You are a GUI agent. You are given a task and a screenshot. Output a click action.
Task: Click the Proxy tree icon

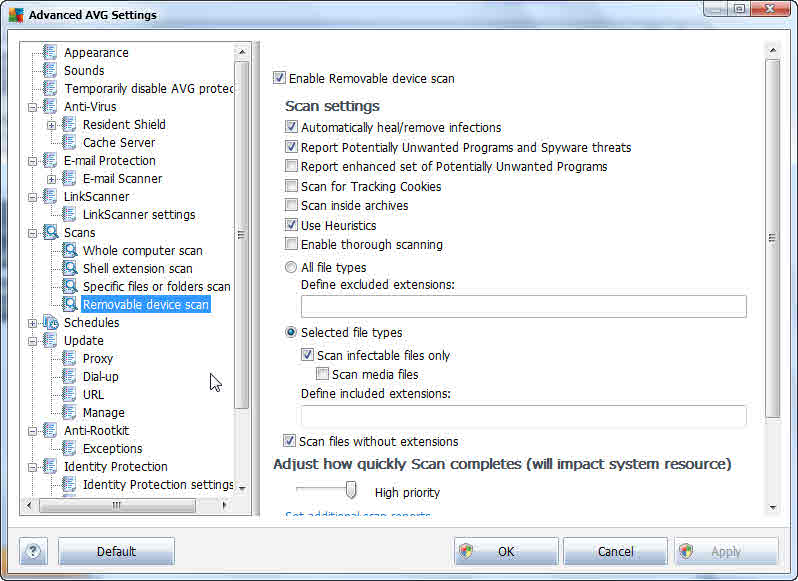(x=69, y=358)
